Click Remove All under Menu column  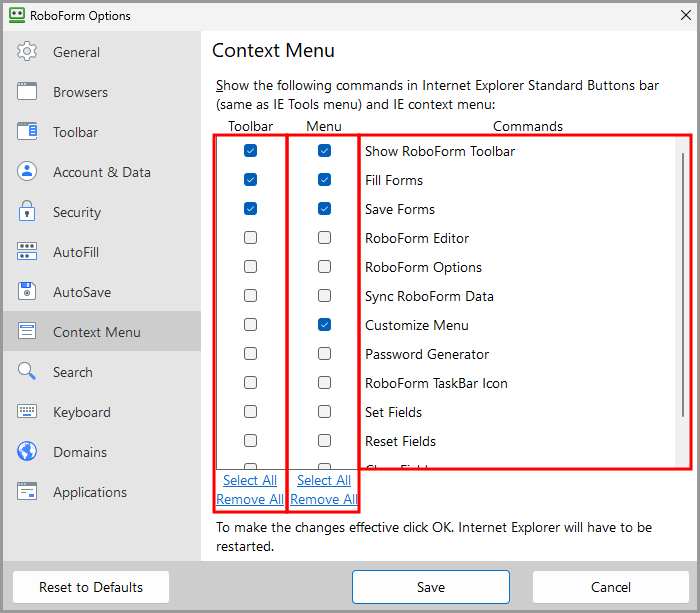[x=324, y=499]
